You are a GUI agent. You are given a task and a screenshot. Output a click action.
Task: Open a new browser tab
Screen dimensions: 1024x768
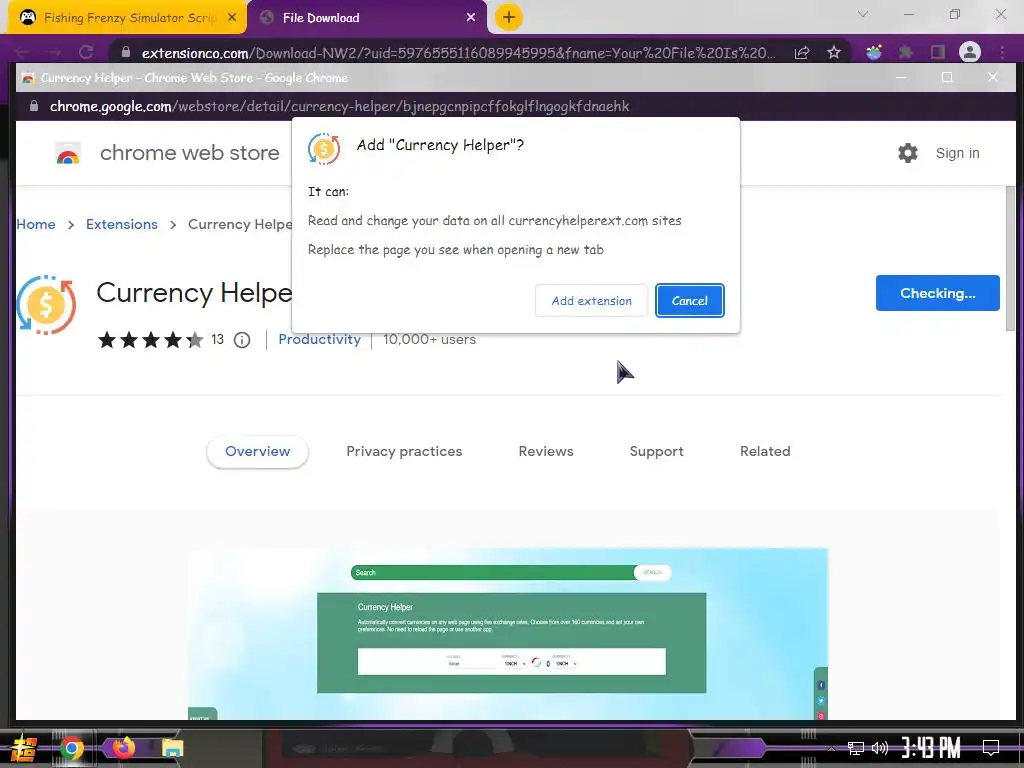509,17
